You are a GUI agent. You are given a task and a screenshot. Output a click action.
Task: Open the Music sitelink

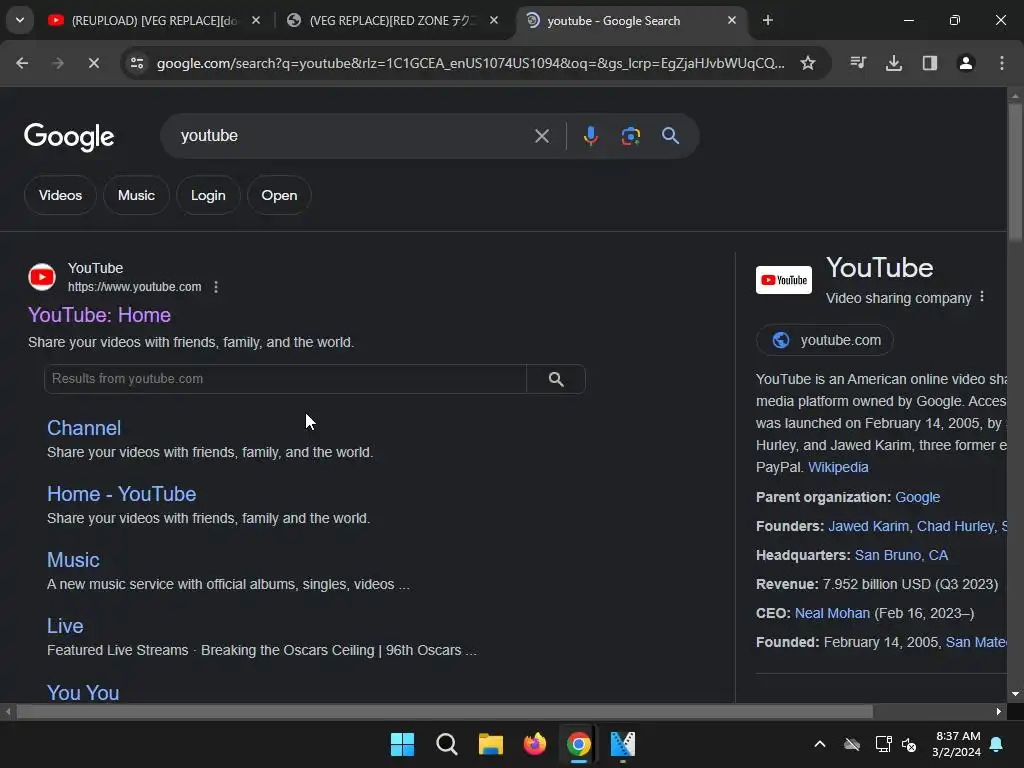coord(73,560)
